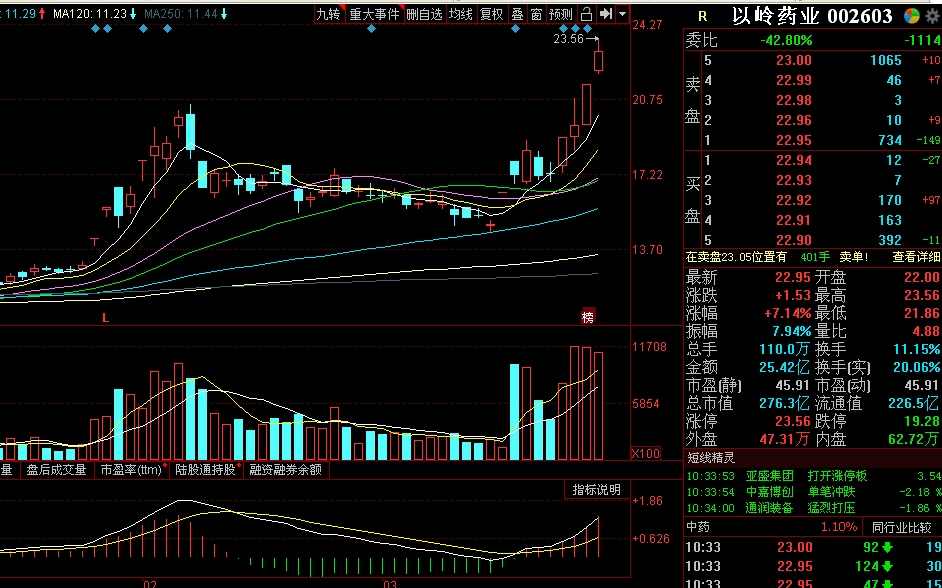This screenshot has width=942, height=588.
Task: Click 删自选 to remove from watchlist
Action: pos(424,14)
